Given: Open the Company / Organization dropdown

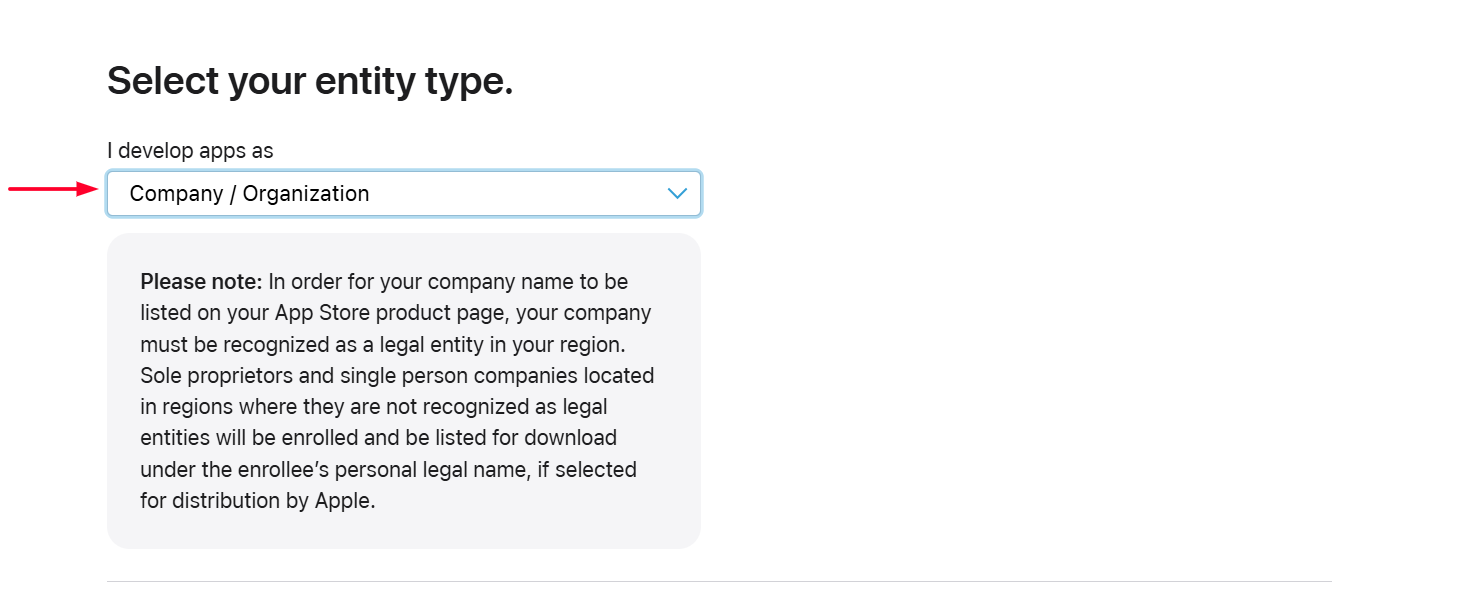Looking at the screenshot, I should (403, 194).
